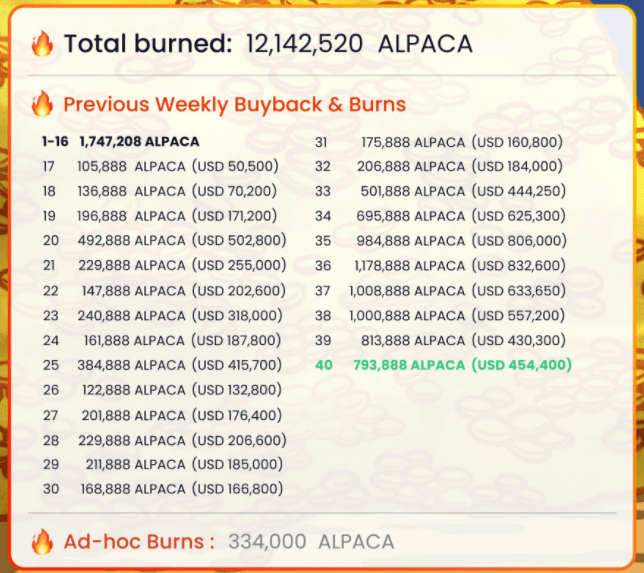Image resolution: width=644 pixels, height=573 pixels.
Task: Click the Ad-hoc value 334,000 ALPACA
Action: click(311, 542)
